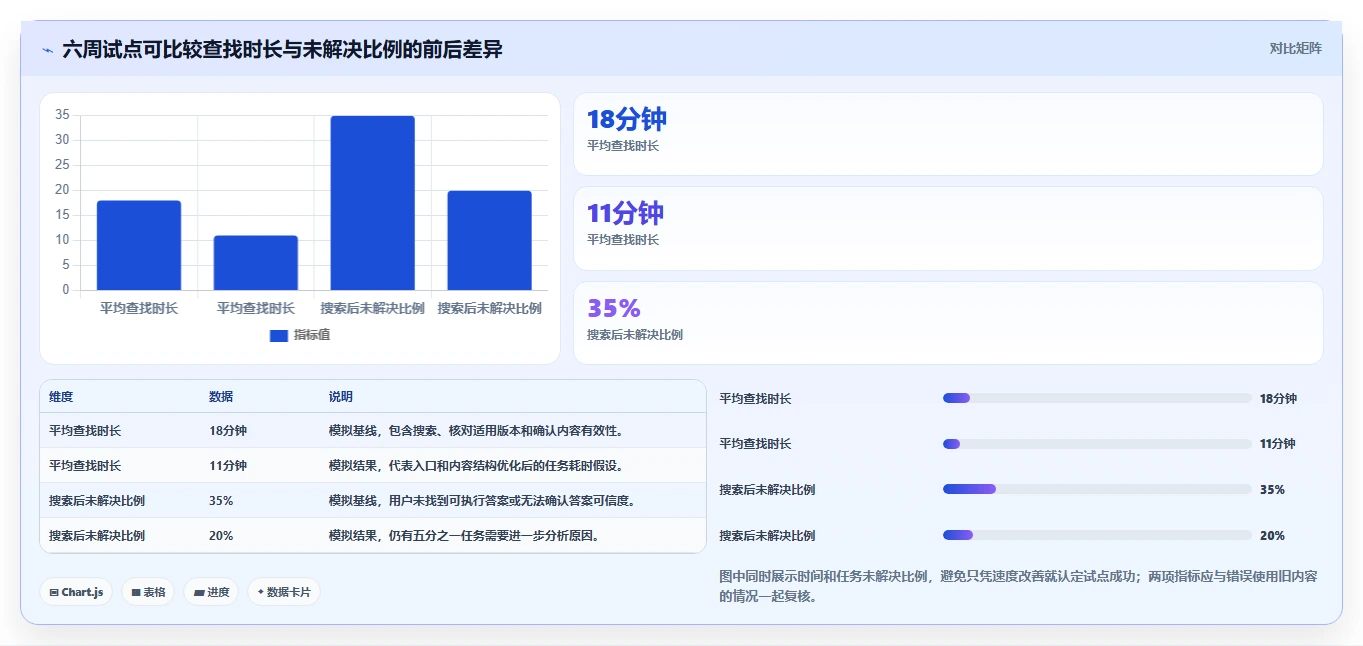Click description 模拟基线，包含搜索、核对适用版本和确认内容有效性。

coord(477,431)
